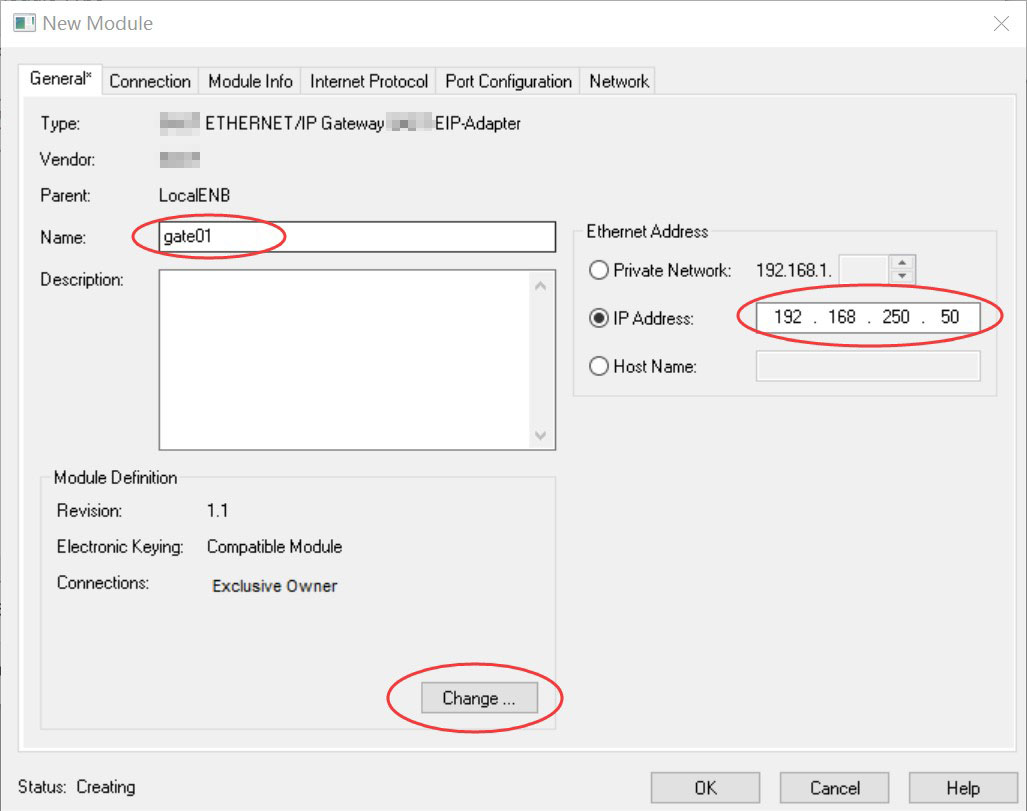Cancel the new module creation
Viewport: 1027px width, 811px height.
click(x=834, y=787)
